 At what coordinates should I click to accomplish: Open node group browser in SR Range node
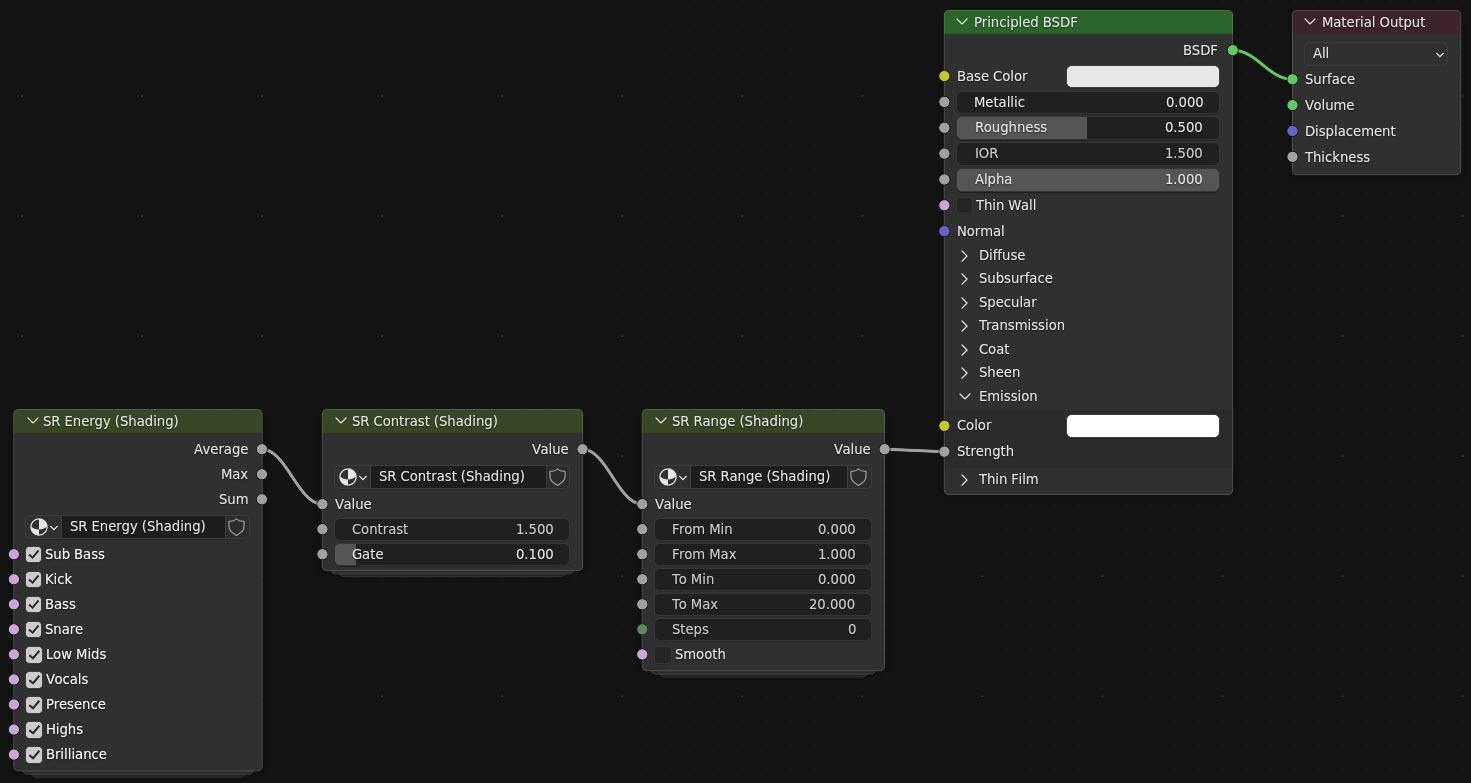pos(672,477)
